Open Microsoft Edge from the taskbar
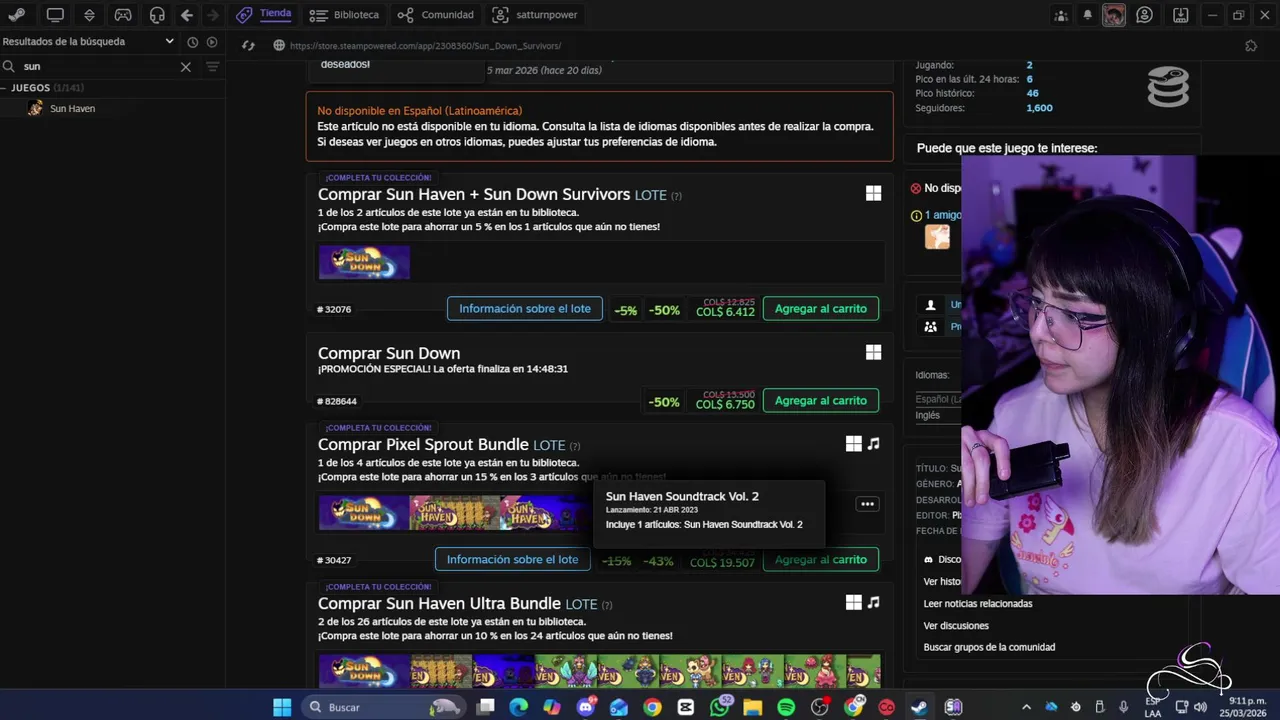The height and width of the screenshot is (720, 1280). pyautogui.click(x=518, y=707)
